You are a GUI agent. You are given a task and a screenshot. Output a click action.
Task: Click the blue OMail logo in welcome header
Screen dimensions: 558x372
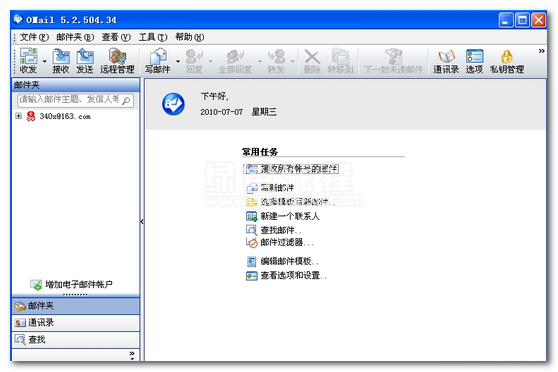coord(173,104)
